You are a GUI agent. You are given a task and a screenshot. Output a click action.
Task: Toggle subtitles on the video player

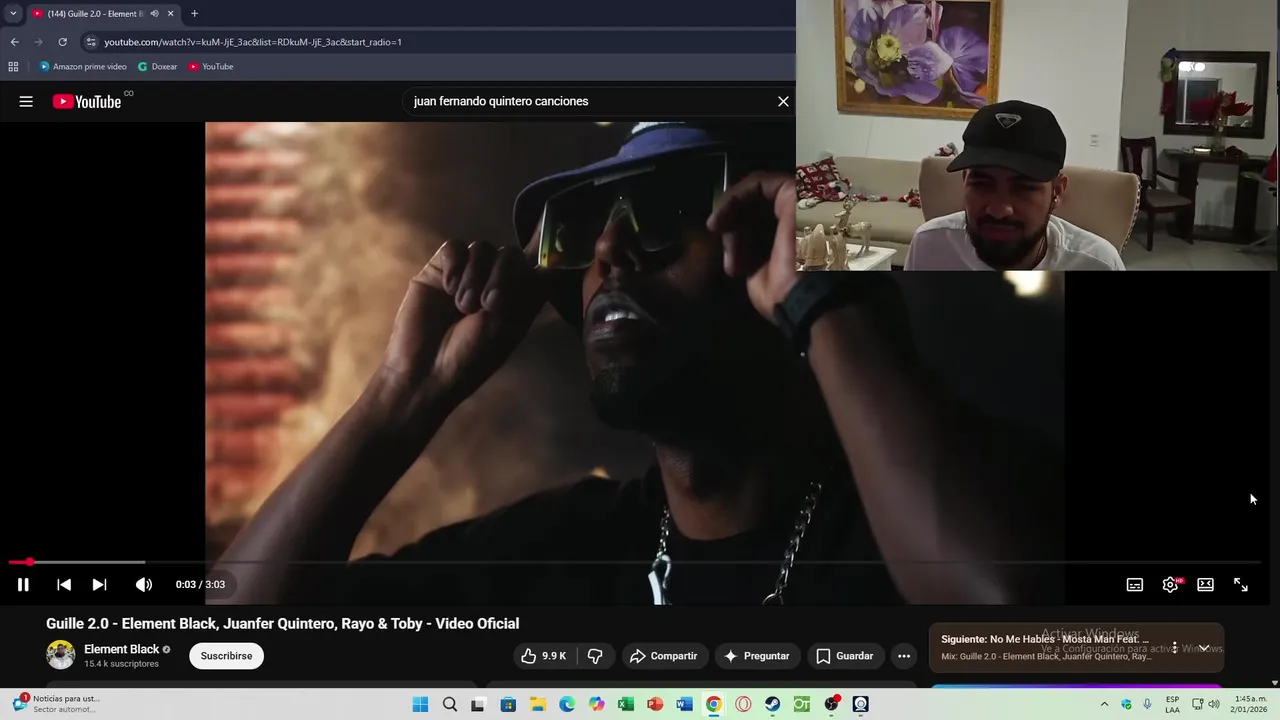tap(1135, 585)
